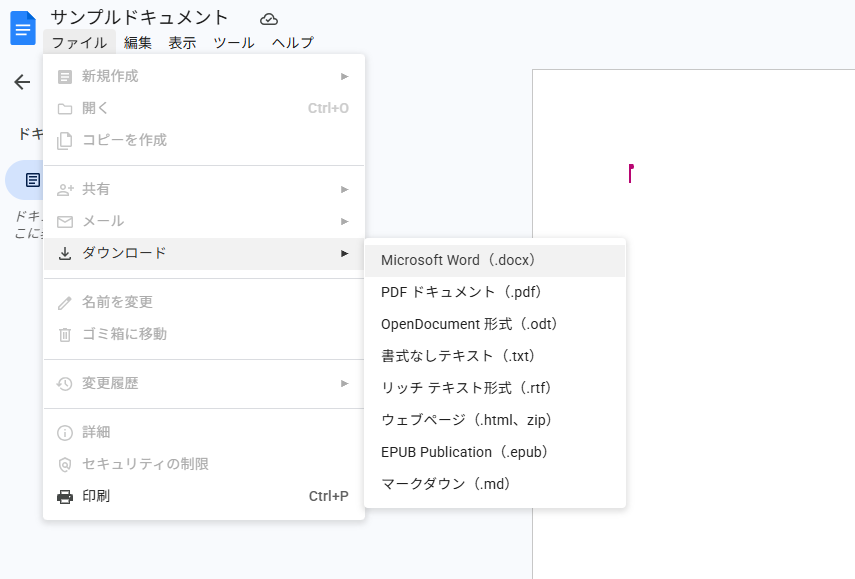Click the サンプルドキュメント title field
Screen dimensions: 855x579
[140, 17]
